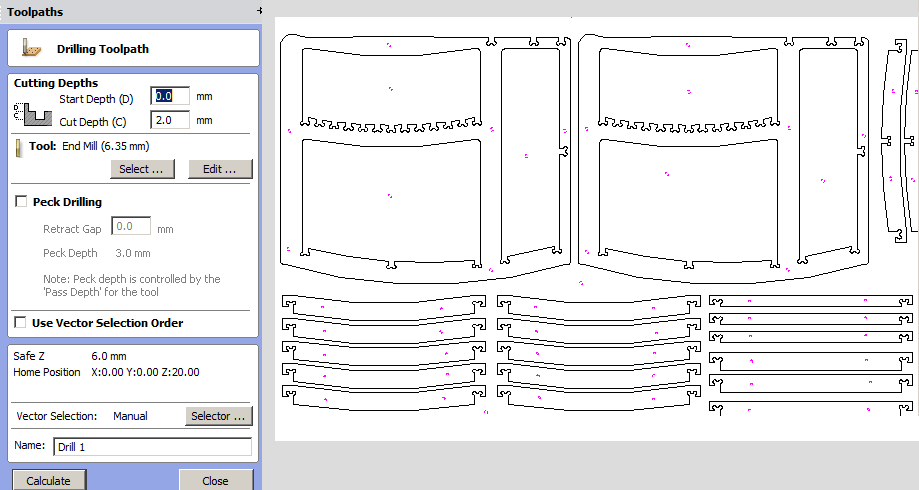Click the Vector Selection Manual text
This screenshot has height=490, width=919.
(130, 416)
